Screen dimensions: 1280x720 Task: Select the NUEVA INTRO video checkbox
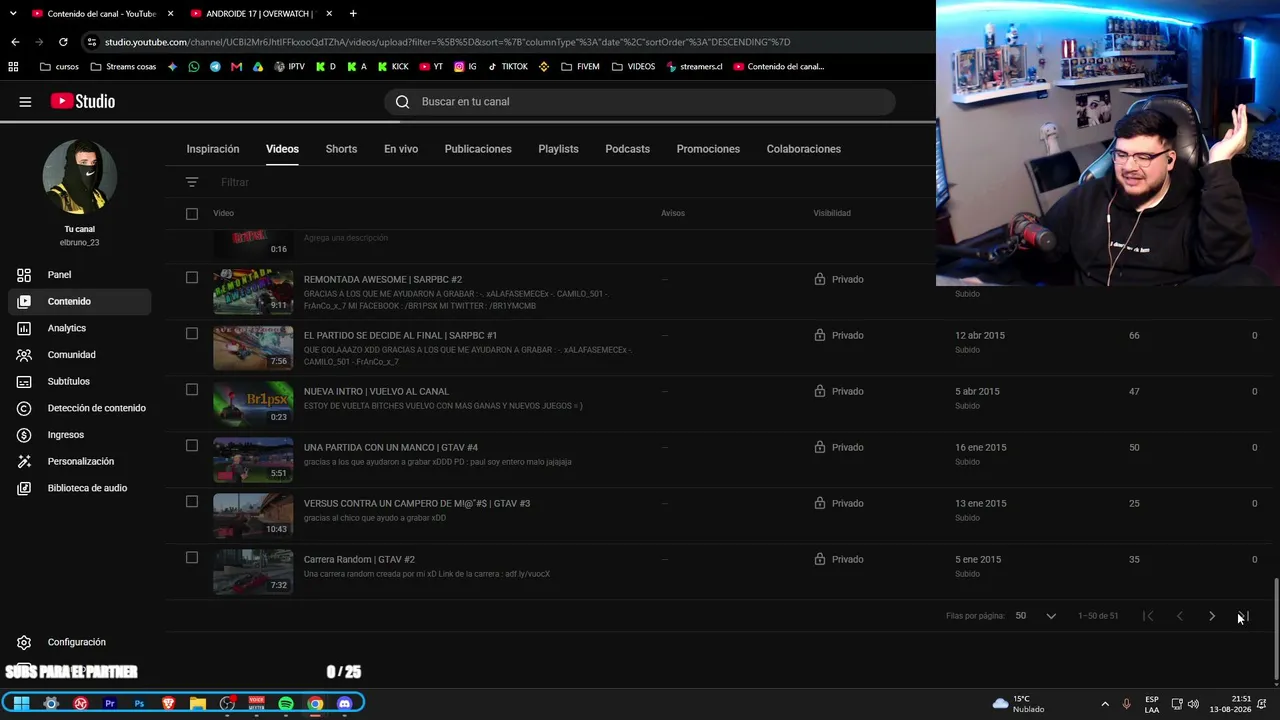(x=192, y=389)
